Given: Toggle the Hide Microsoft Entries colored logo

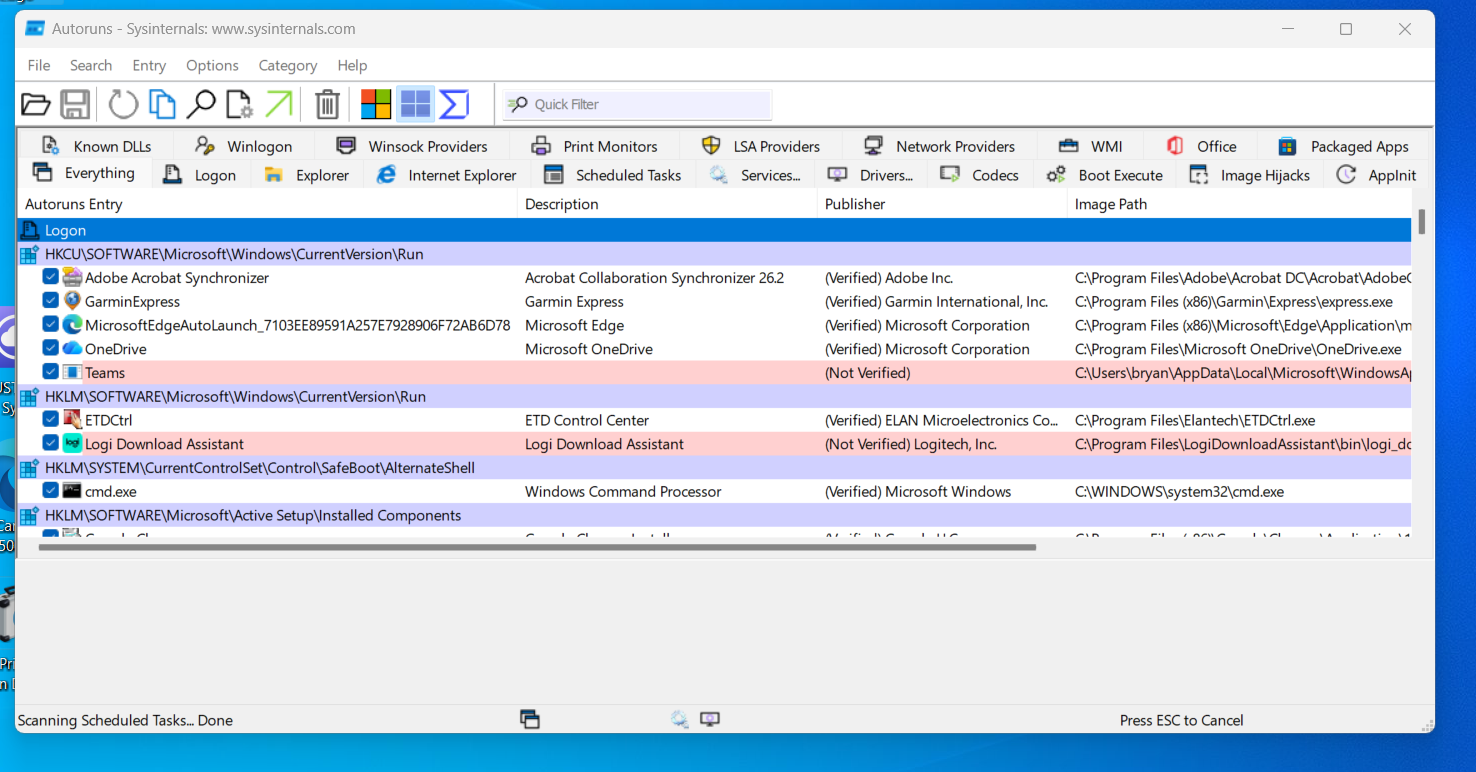Looking at the screenshot, I should point(376,104).
